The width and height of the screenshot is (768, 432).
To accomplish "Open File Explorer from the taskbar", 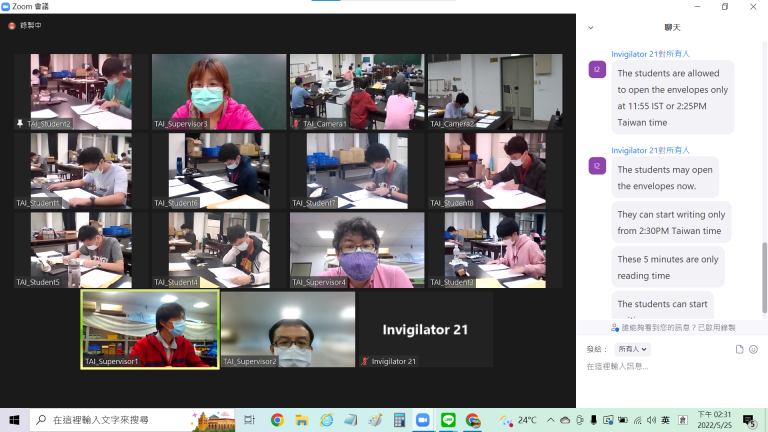I will coord(303,420).
